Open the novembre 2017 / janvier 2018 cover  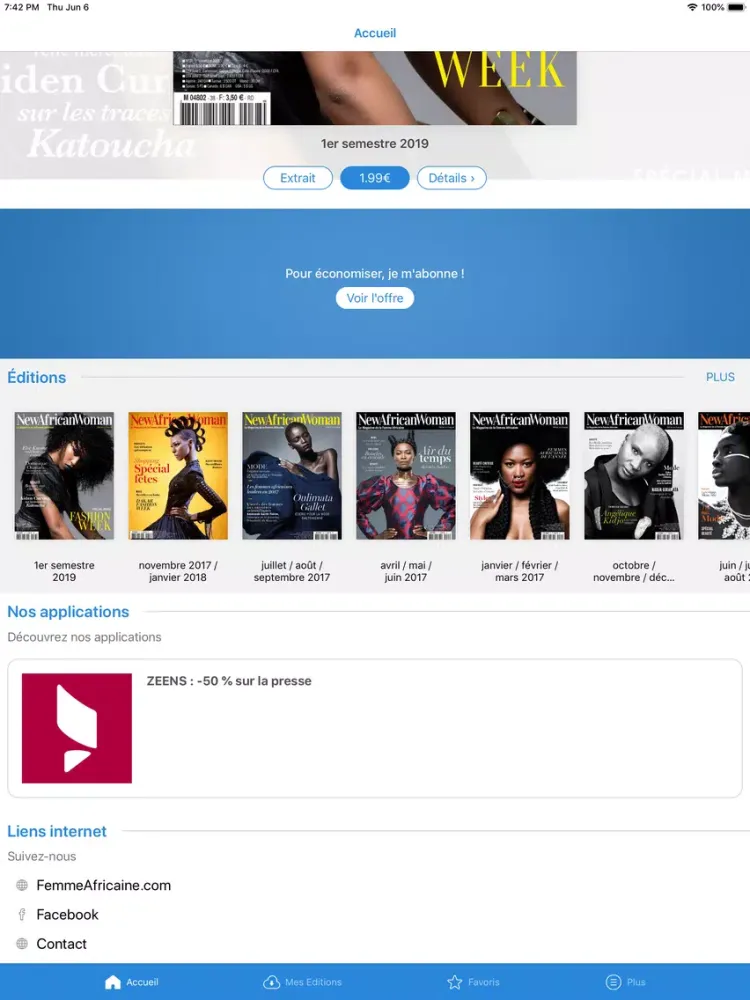[178, 476]
